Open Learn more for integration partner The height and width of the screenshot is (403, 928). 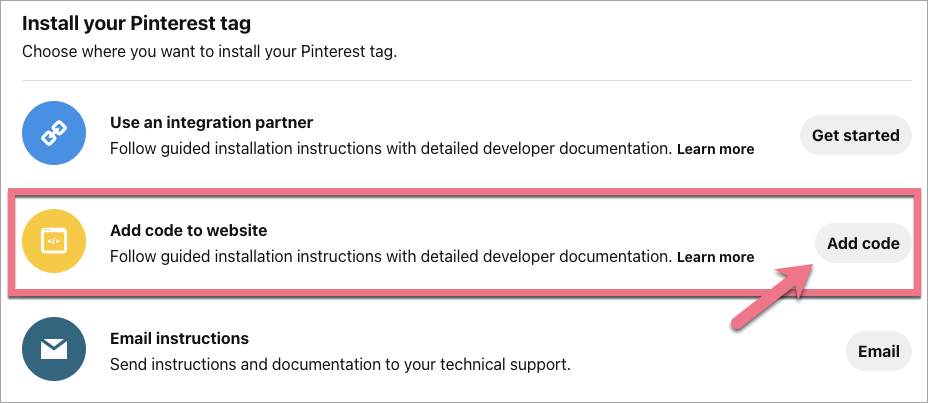(x=715, y=149)
